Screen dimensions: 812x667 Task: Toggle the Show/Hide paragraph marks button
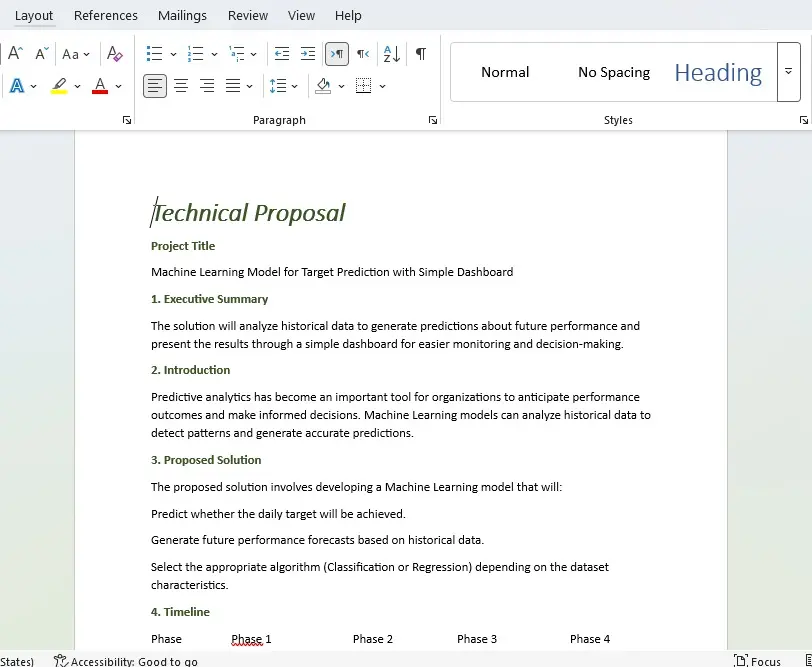pyautogui.click(x=419, y=53)
